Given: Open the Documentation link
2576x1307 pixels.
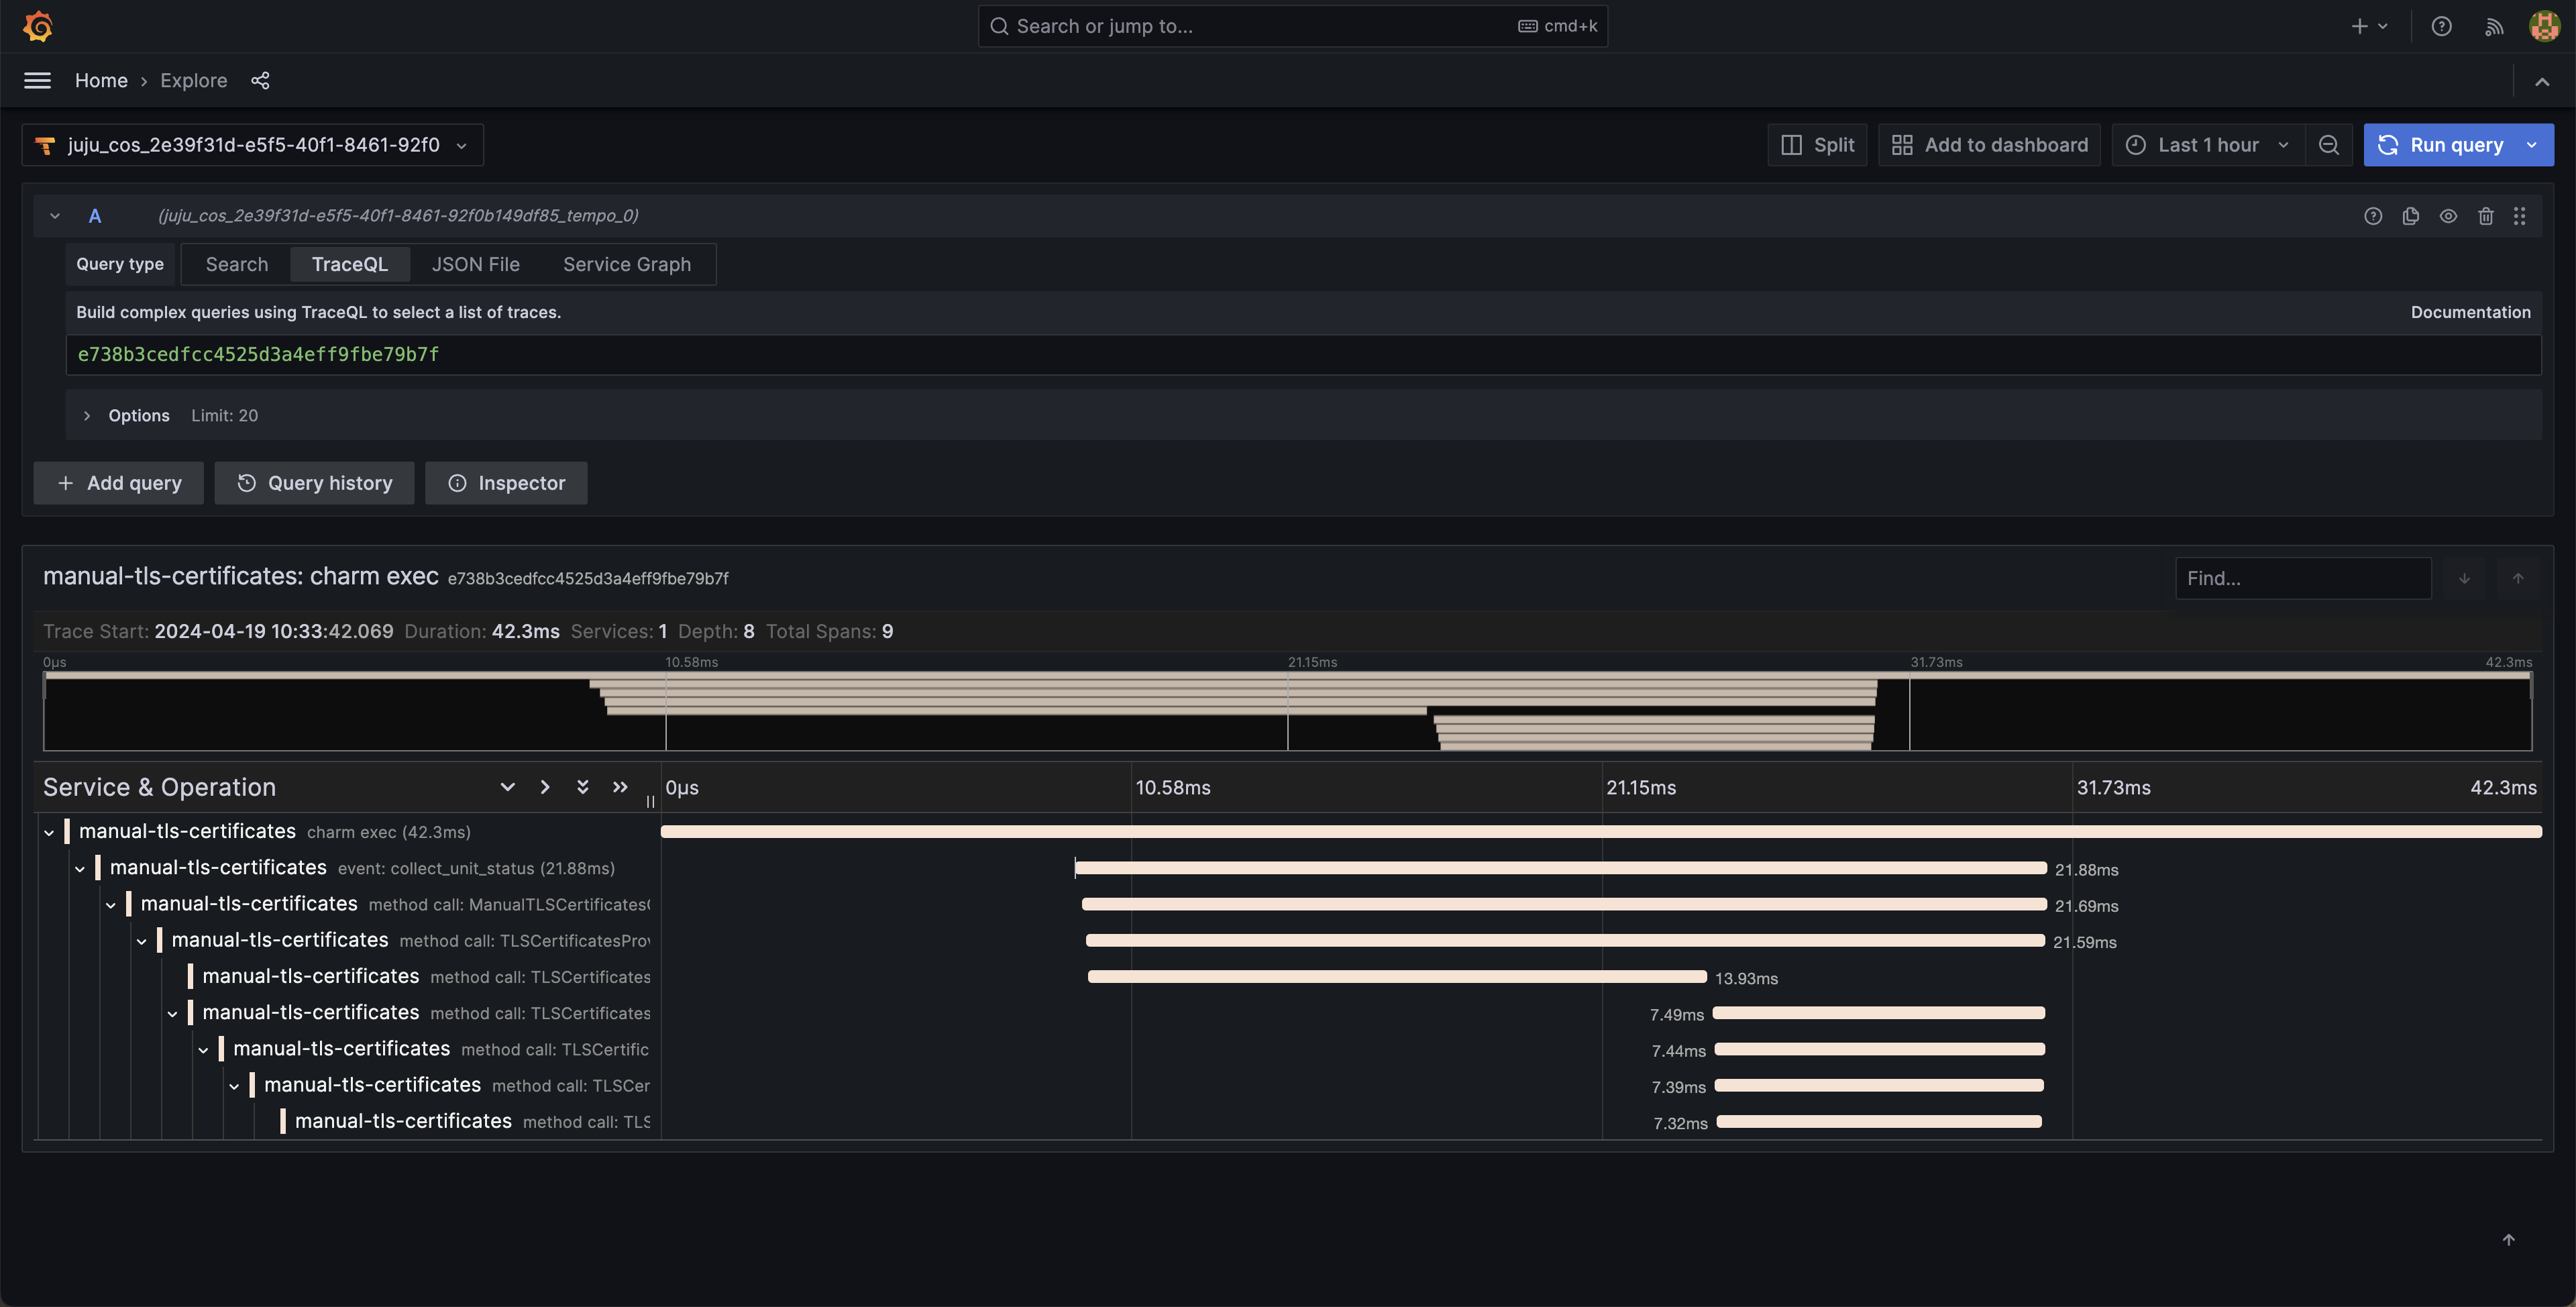Looking at the screenshot, I should click(x=2469, y=312).
